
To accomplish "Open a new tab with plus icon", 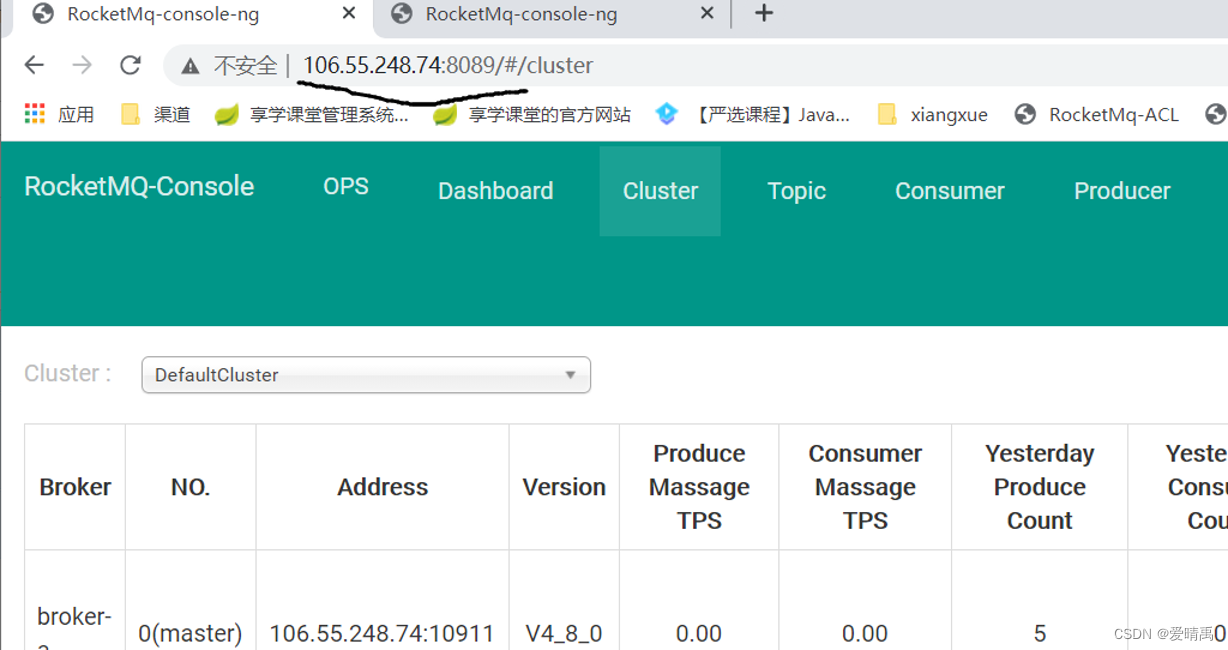I will point(764,13).
